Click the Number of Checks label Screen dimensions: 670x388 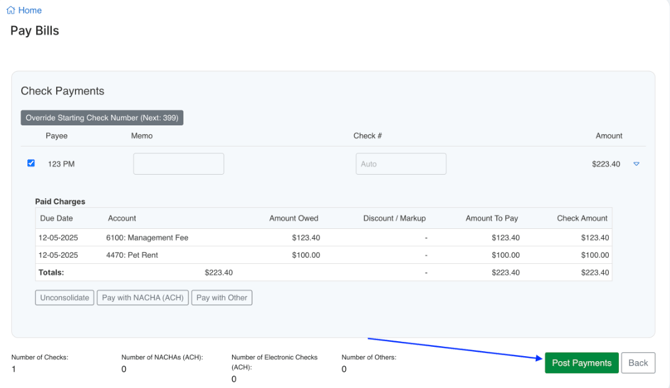point(40,357)
